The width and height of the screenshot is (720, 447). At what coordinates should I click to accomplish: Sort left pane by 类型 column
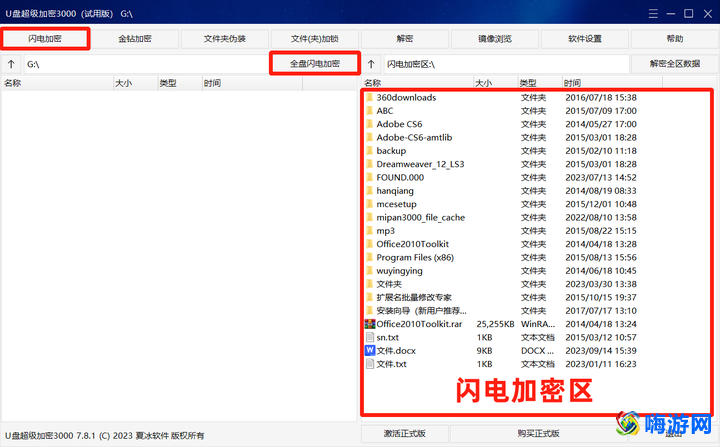(180, 83)
